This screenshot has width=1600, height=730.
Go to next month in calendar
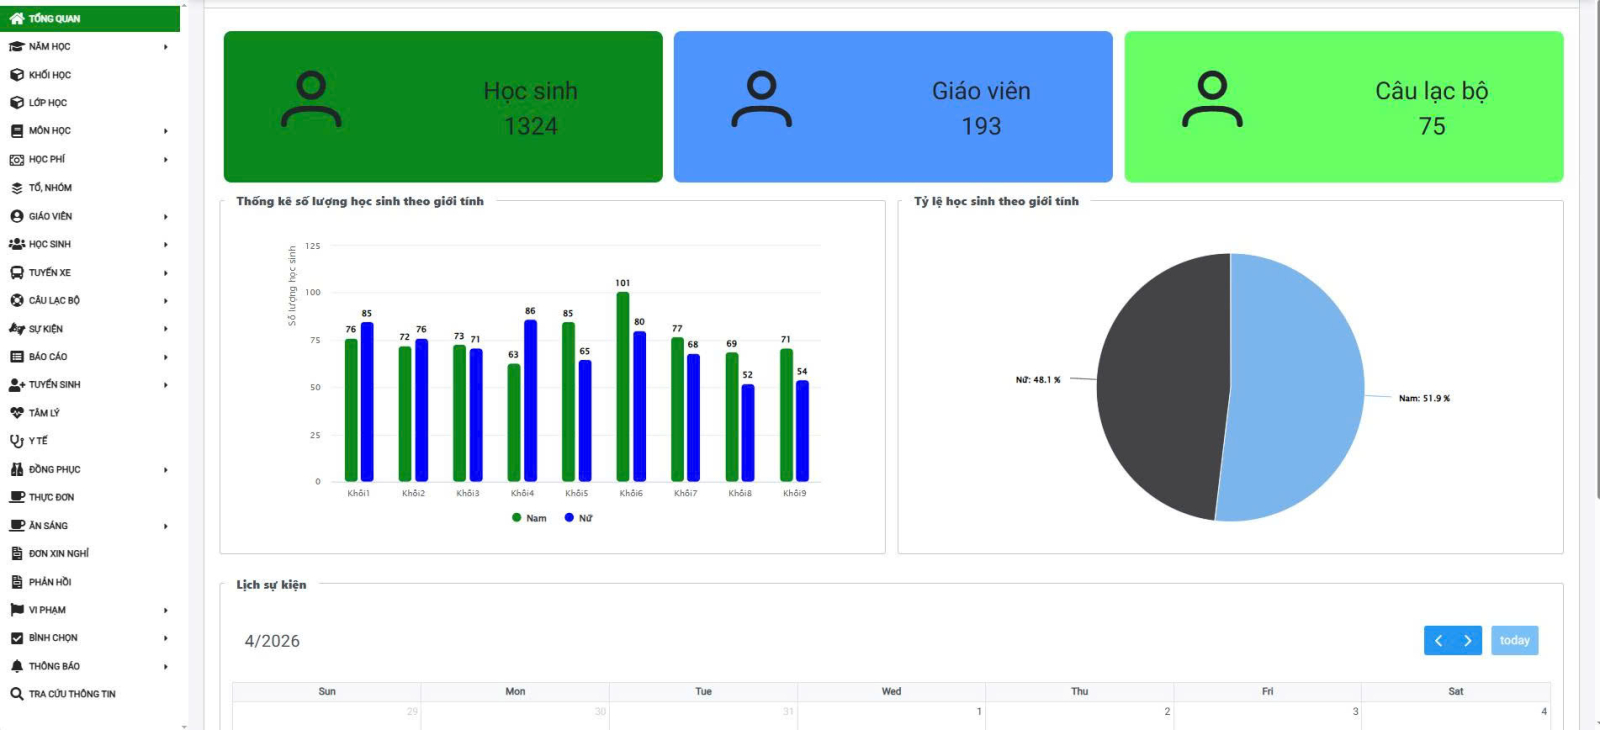click(x=1467, y=641)
